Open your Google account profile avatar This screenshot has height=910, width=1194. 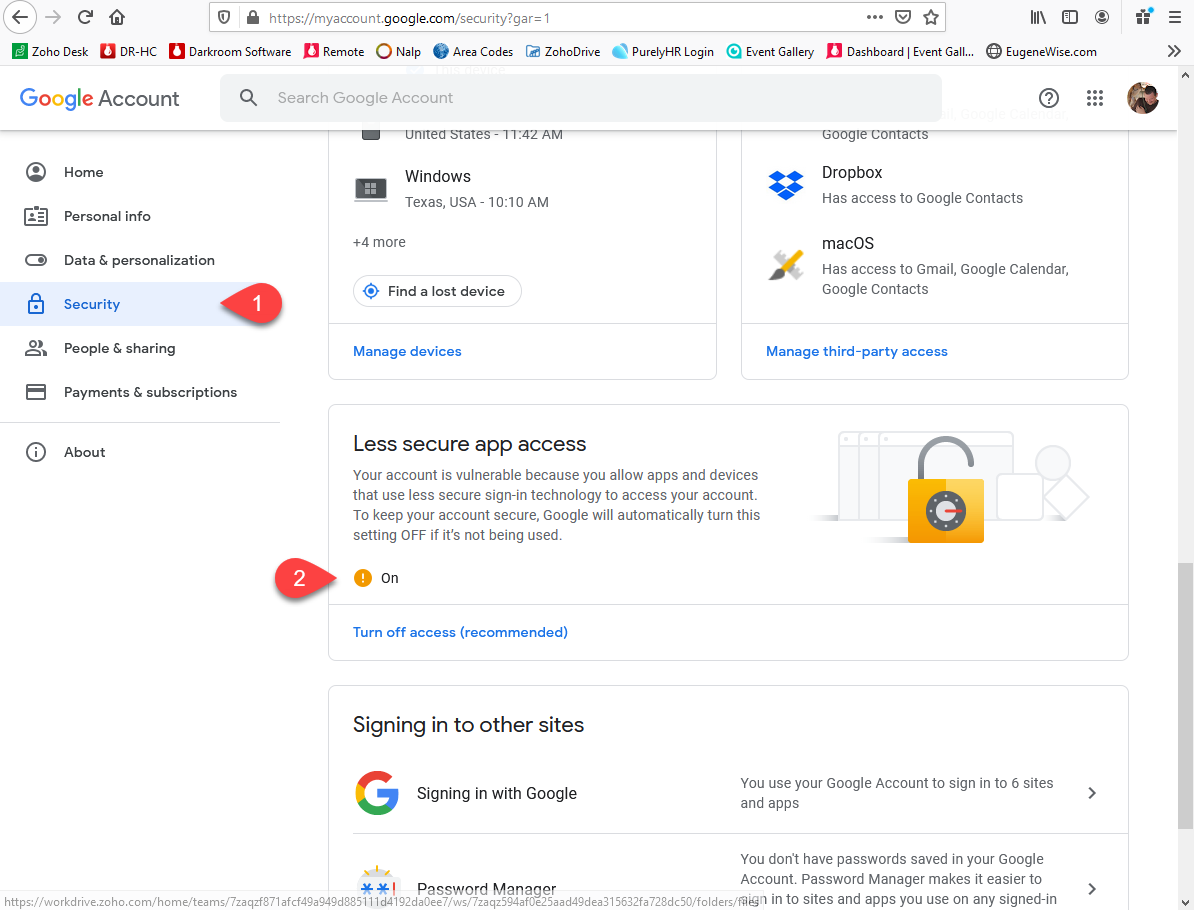pos(1143,98)
